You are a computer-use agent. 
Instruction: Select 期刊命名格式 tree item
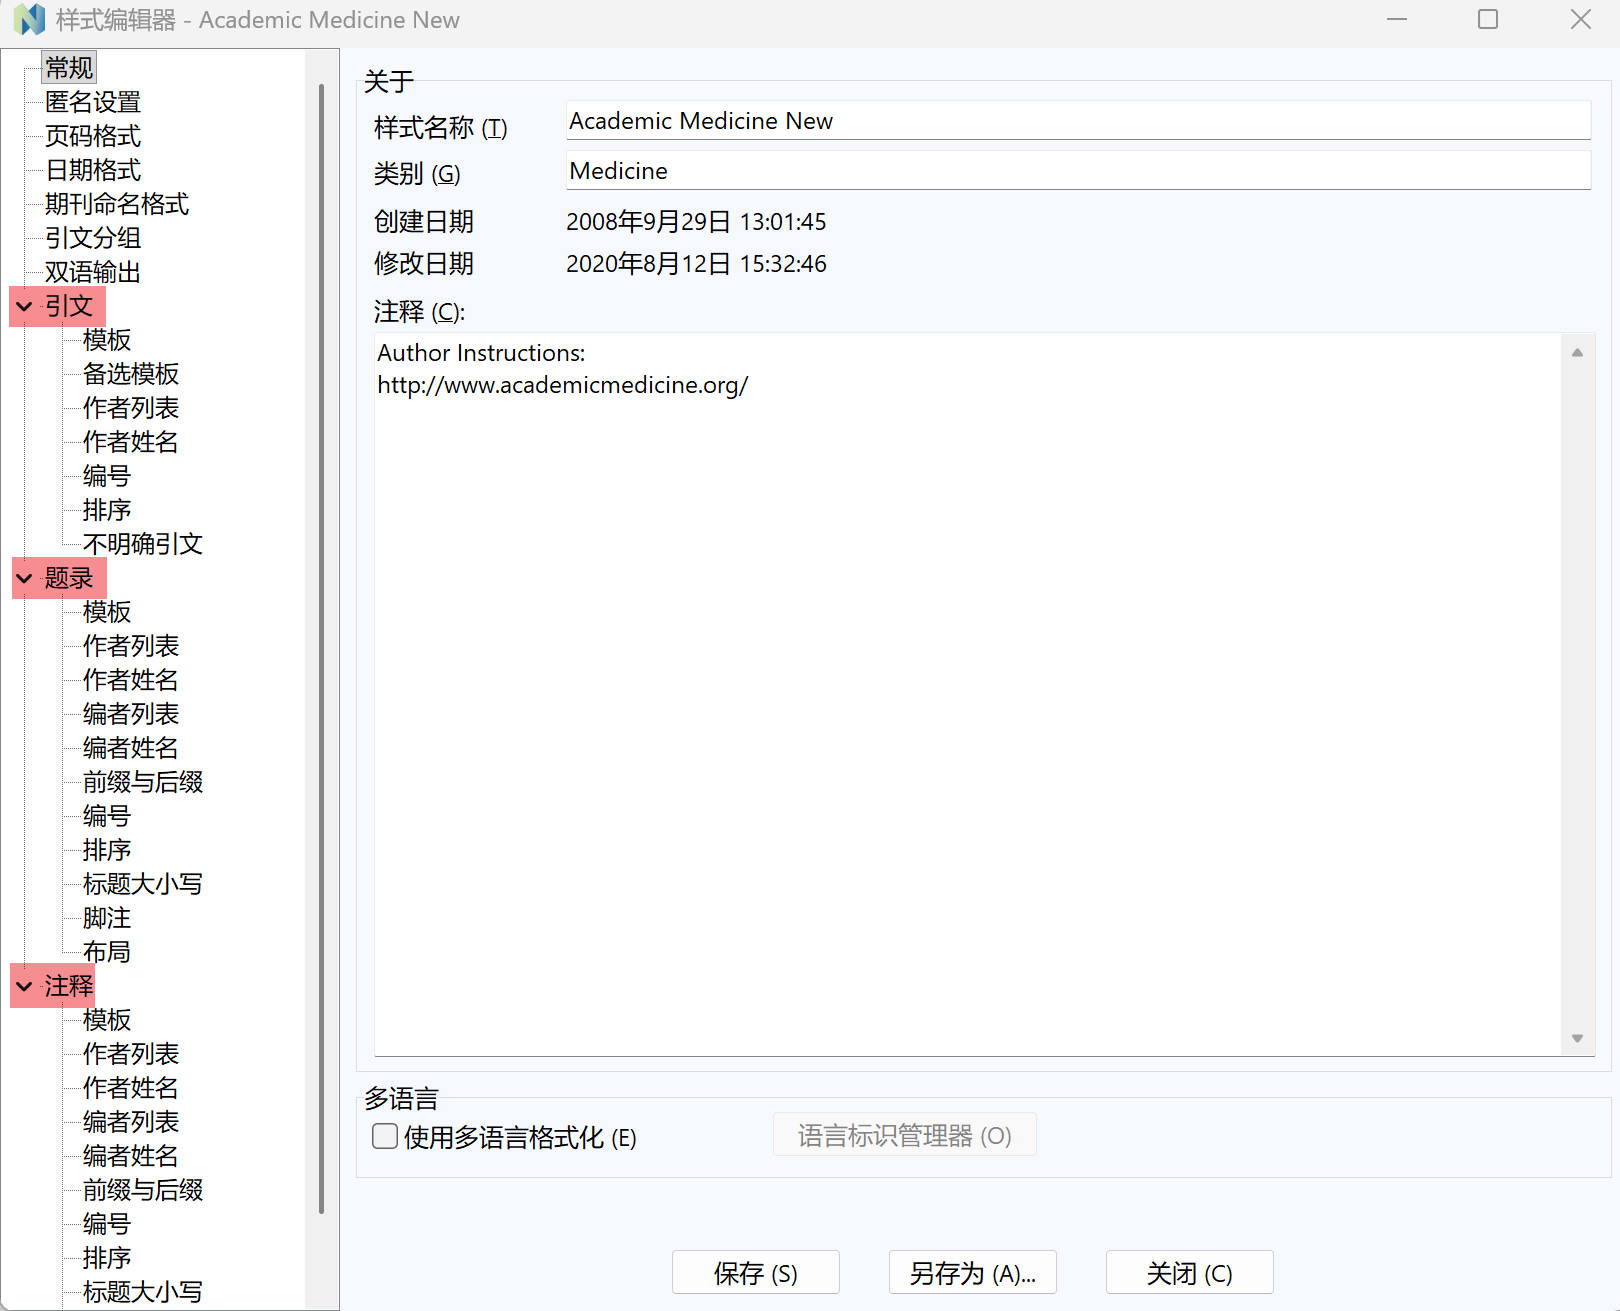[x=117, y=204]
